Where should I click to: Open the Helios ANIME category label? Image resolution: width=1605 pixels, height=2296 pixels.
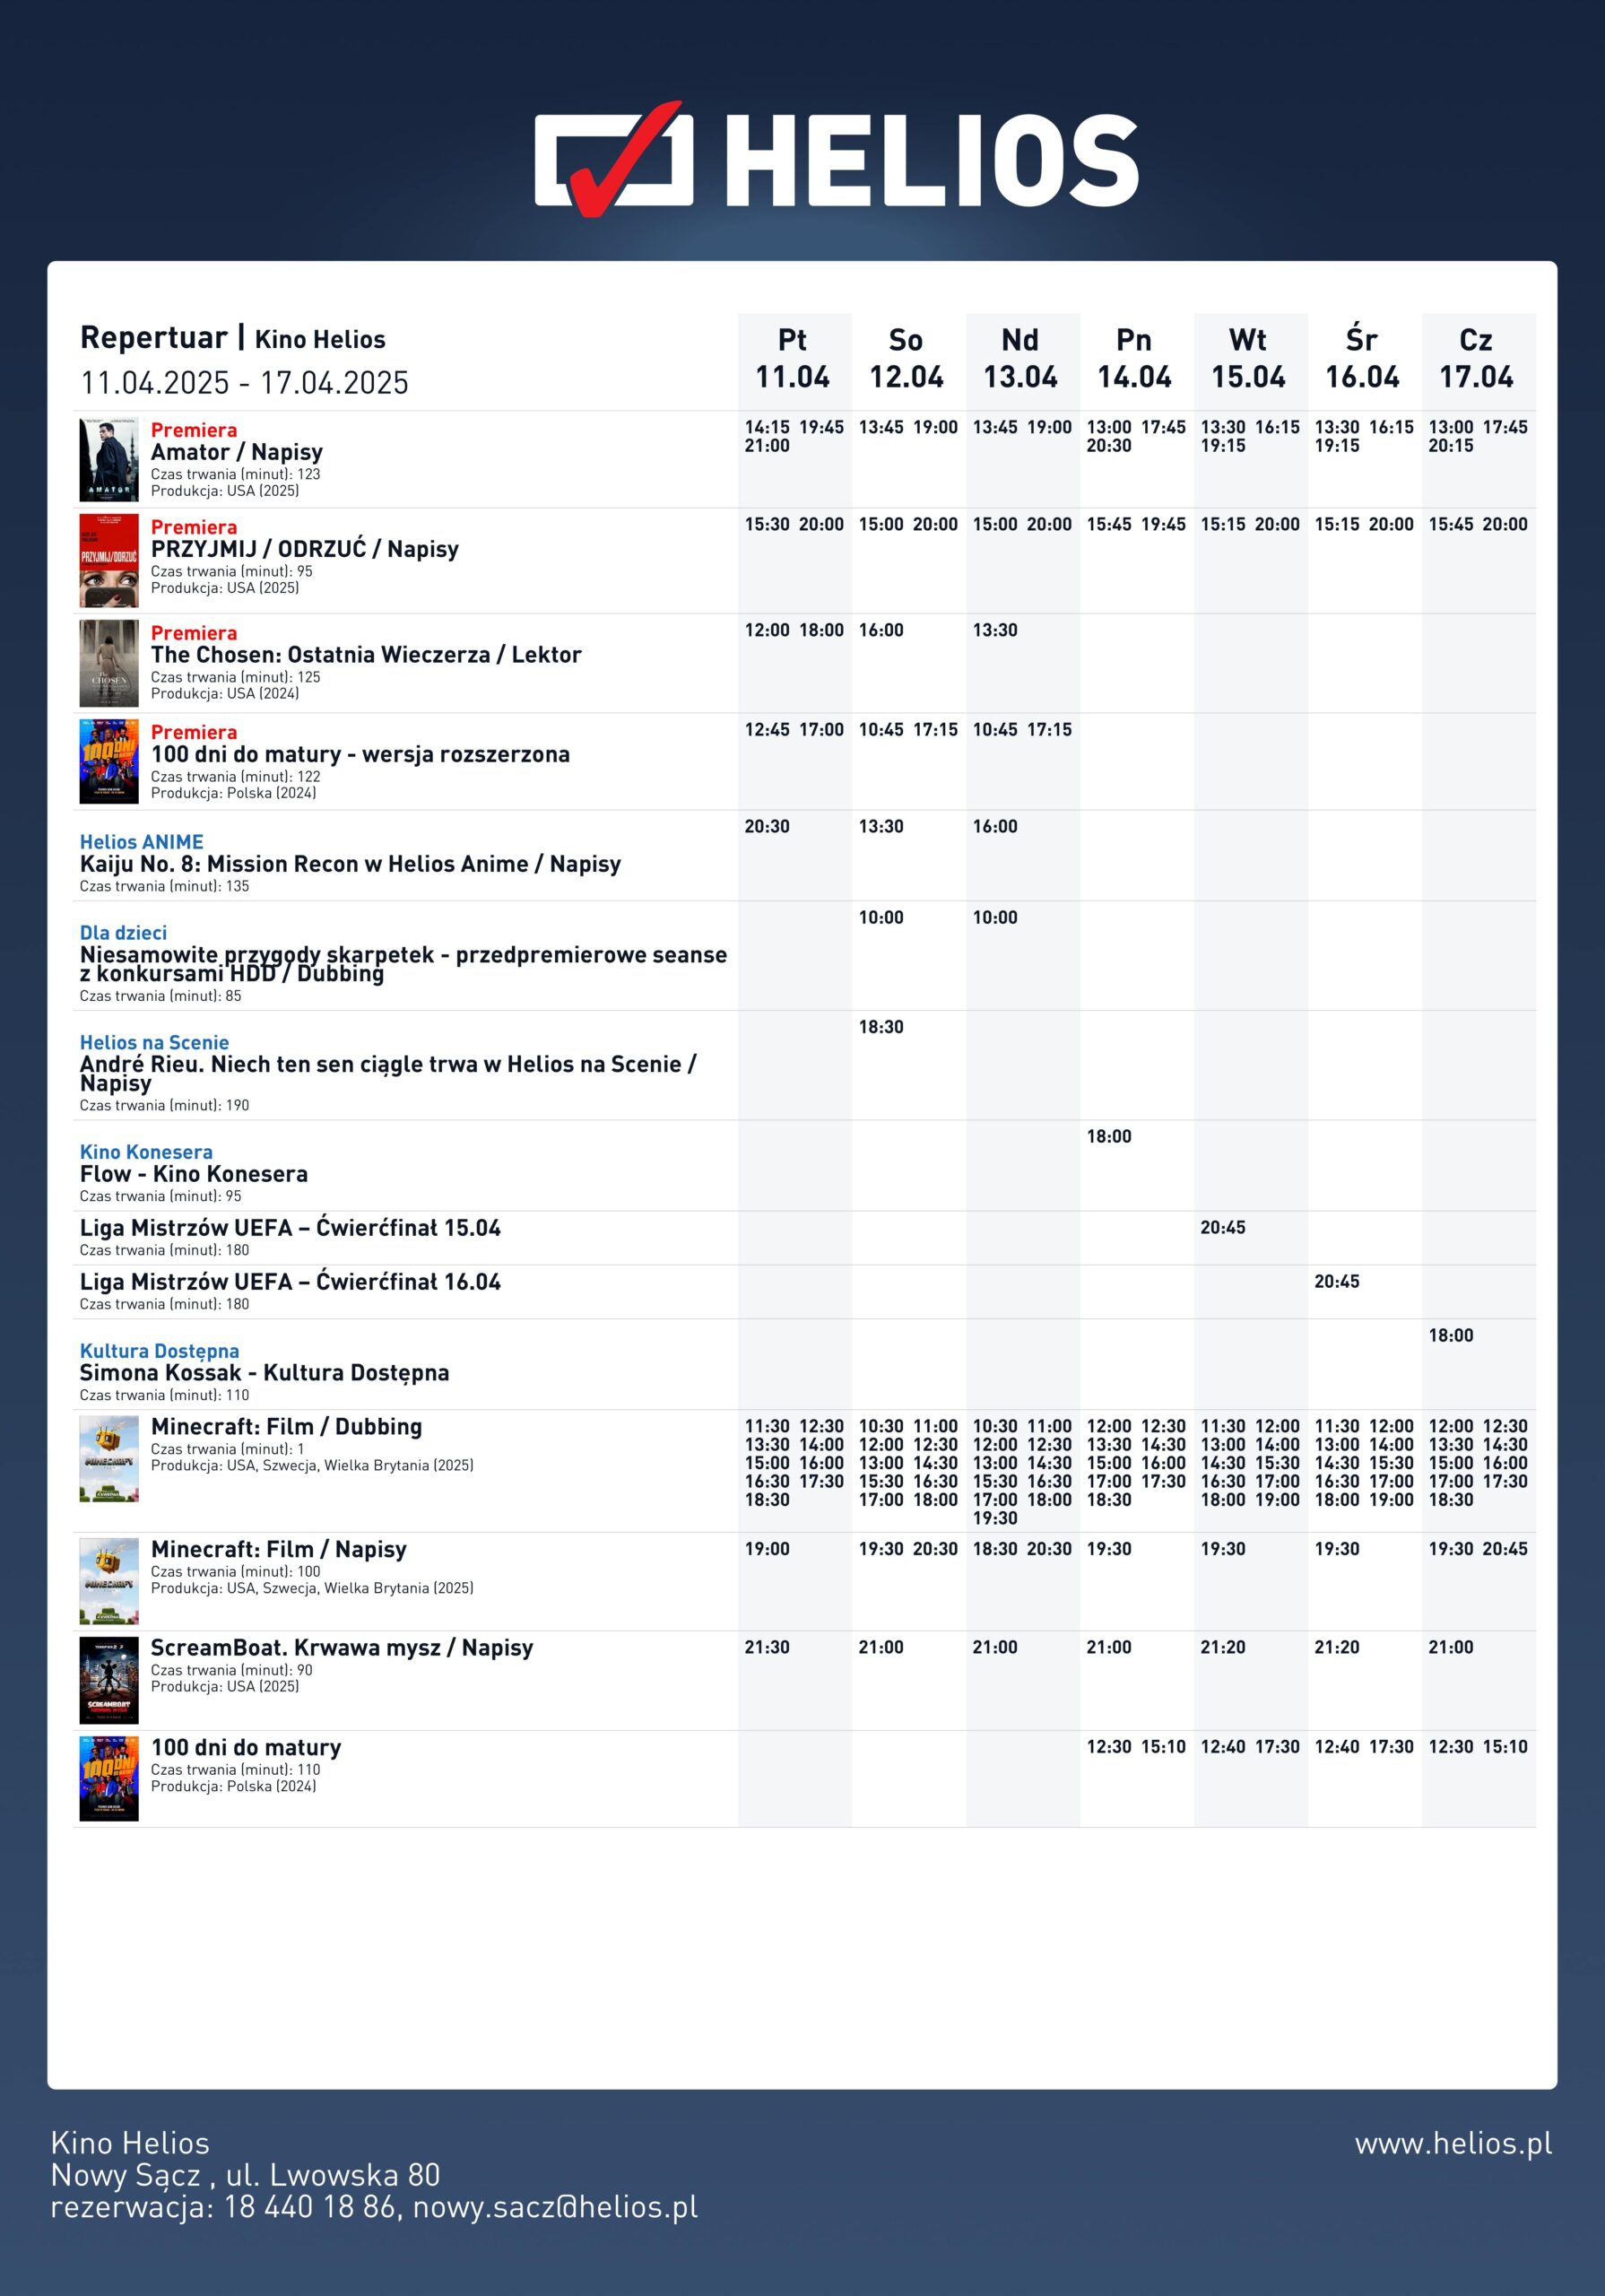tap(141, 842)
